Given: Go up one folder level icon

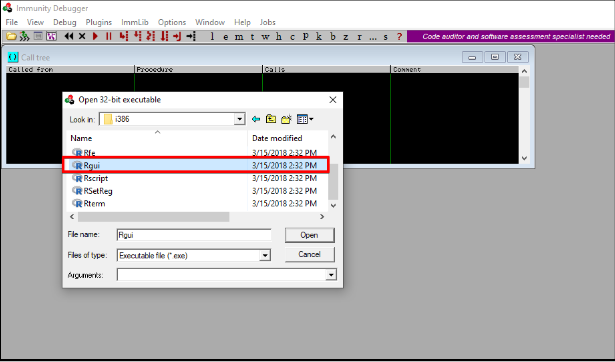Looking at the screenshot, I should (x=271, y=119).
